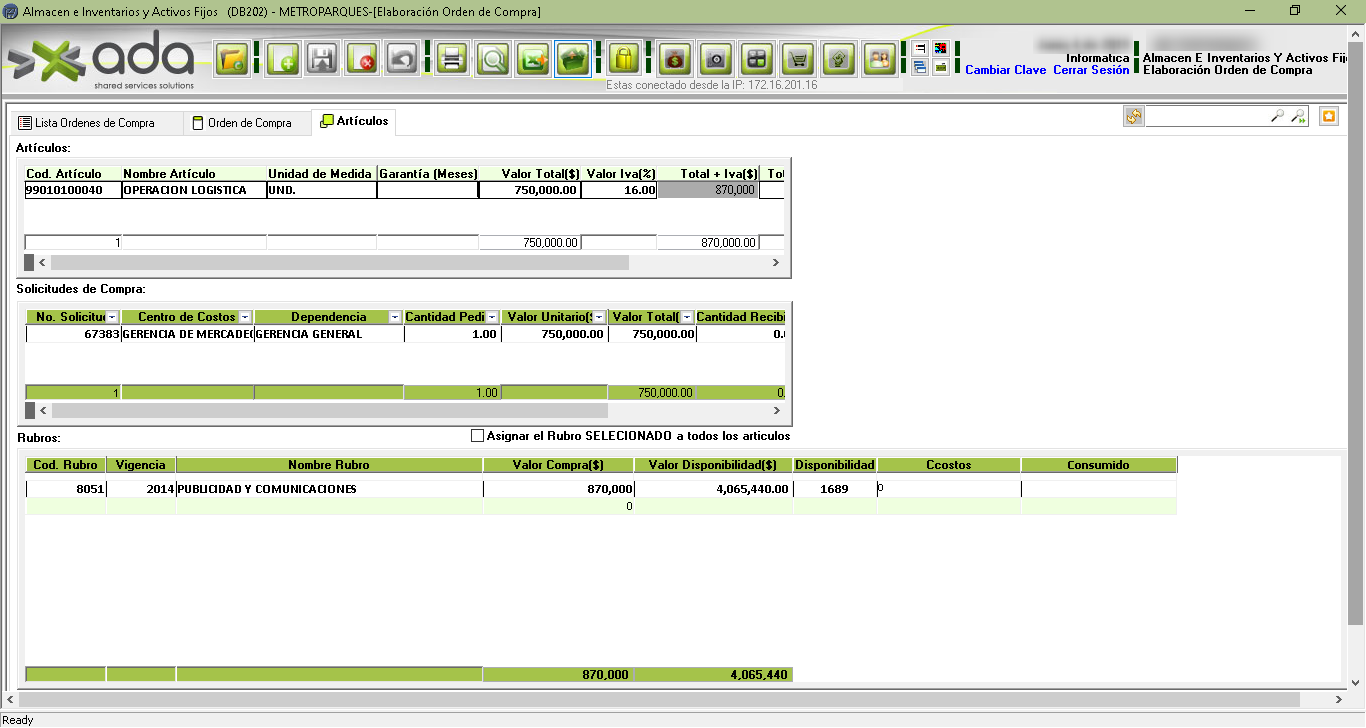Click the undo arrow toolbar icon

tap(402, 59)
